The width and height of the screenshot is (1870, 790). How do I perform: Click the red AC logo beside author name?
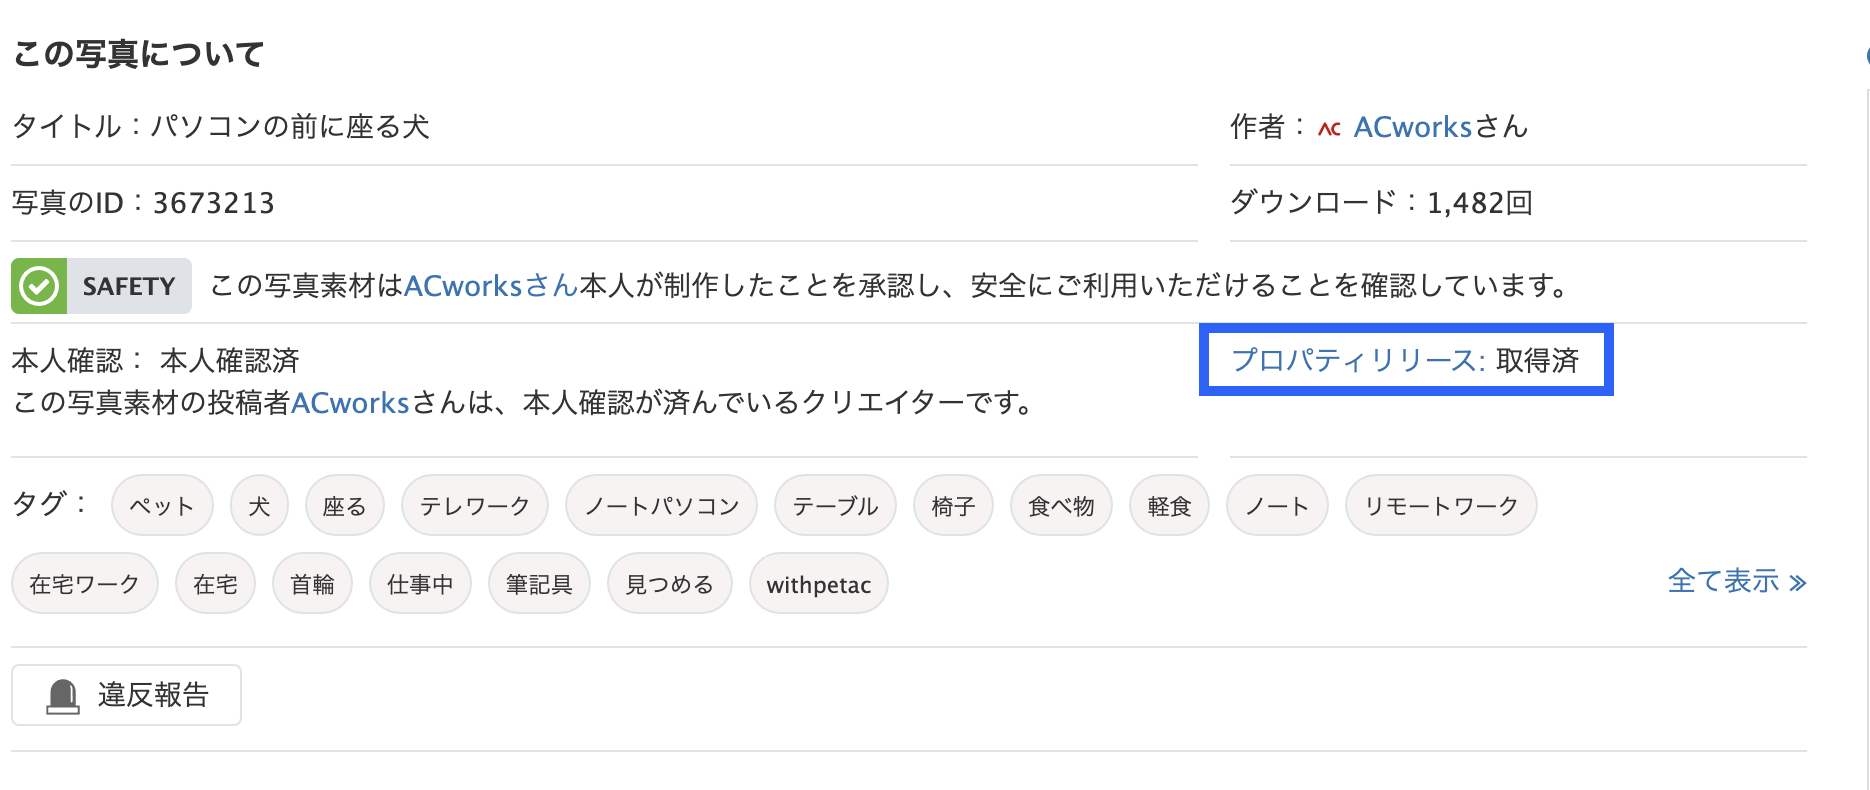[1329, 129]
